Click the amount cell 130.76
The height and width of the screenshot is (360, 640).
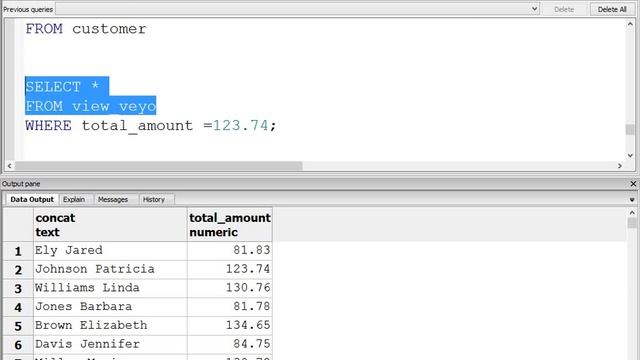[230, 288]
